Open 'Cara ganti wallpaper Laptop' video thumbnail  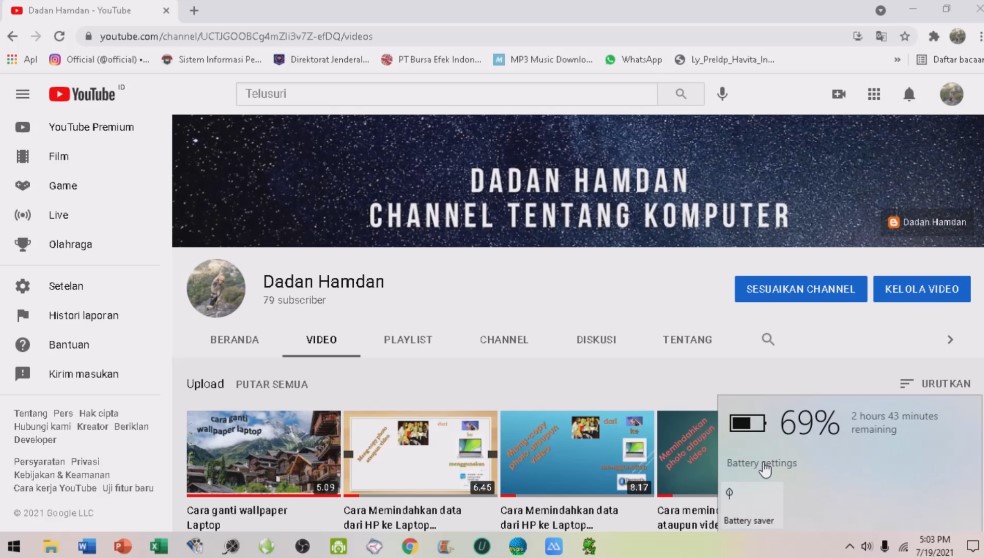[264, 453]
